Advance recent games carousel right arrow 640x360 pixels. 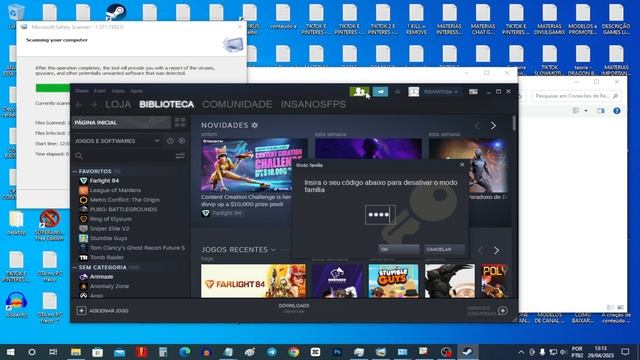pyautogui.click(x=496, y=250)
